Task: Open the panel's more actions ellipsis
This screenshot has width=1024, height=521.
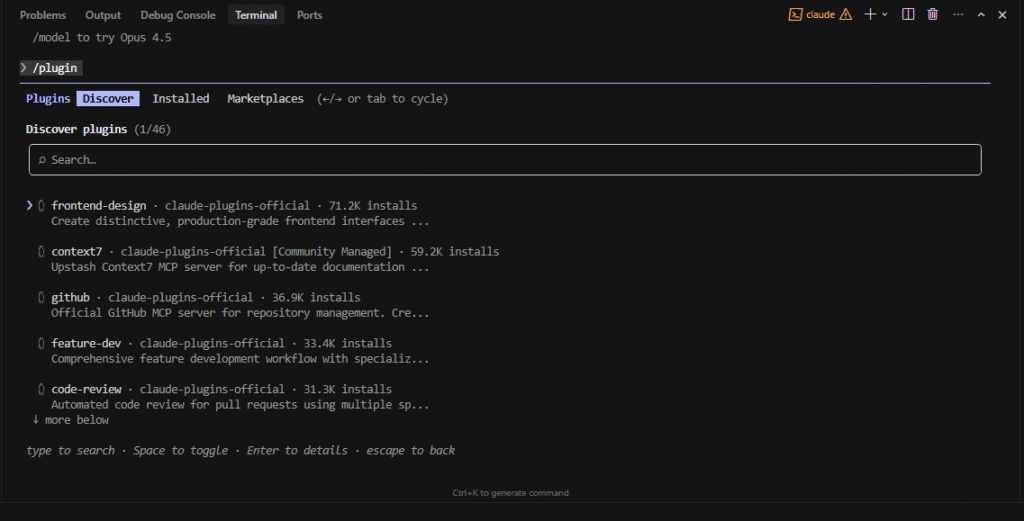Action: [958, 14]
